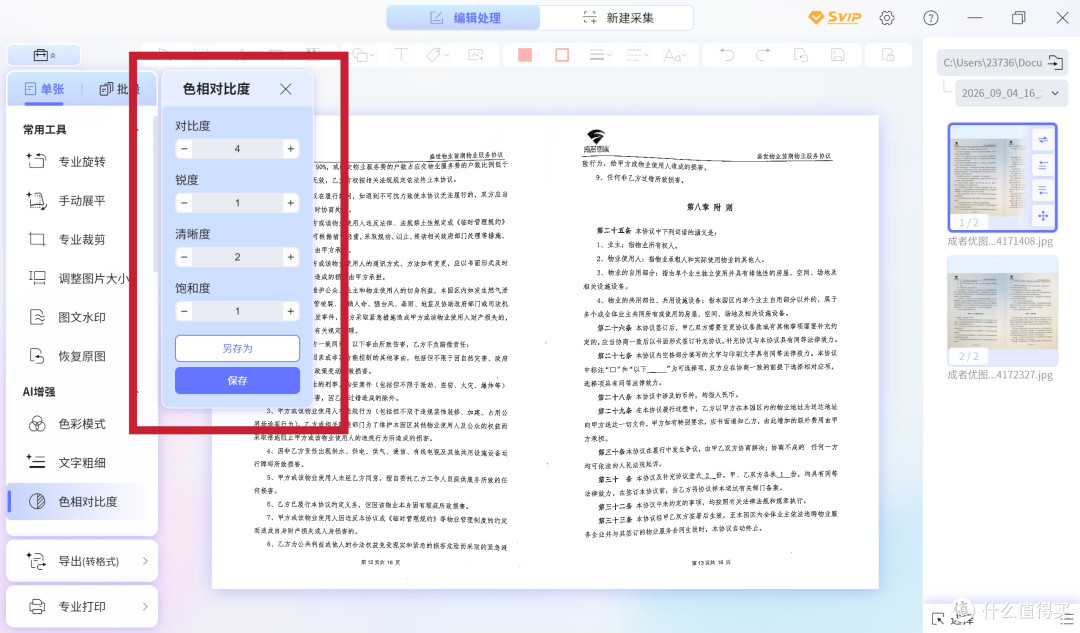Click the Undo arrow in toolbar
The image size is (1080, 633).
pos(727,55)
